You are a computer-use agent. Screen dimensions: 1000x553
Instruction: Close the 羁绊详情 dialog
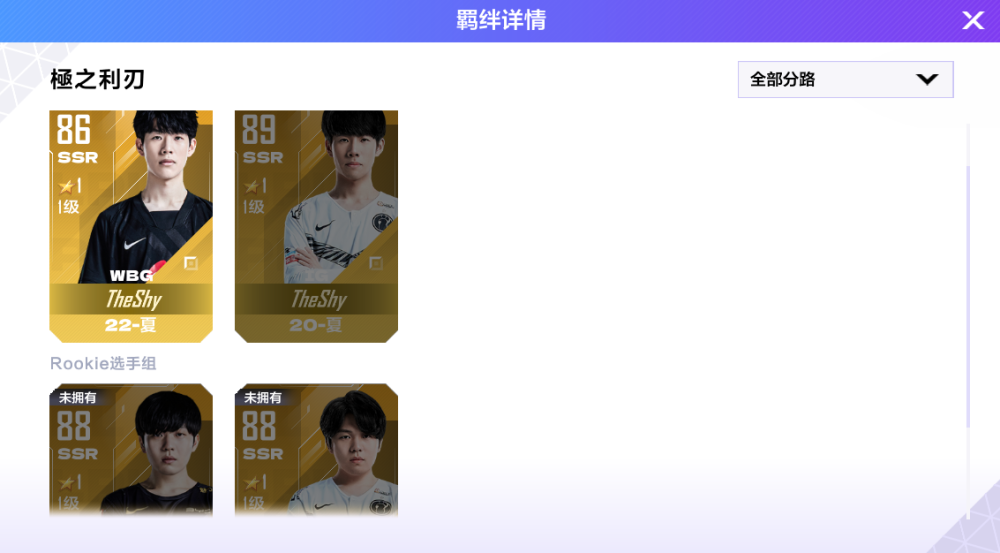[x=973, y=20]
